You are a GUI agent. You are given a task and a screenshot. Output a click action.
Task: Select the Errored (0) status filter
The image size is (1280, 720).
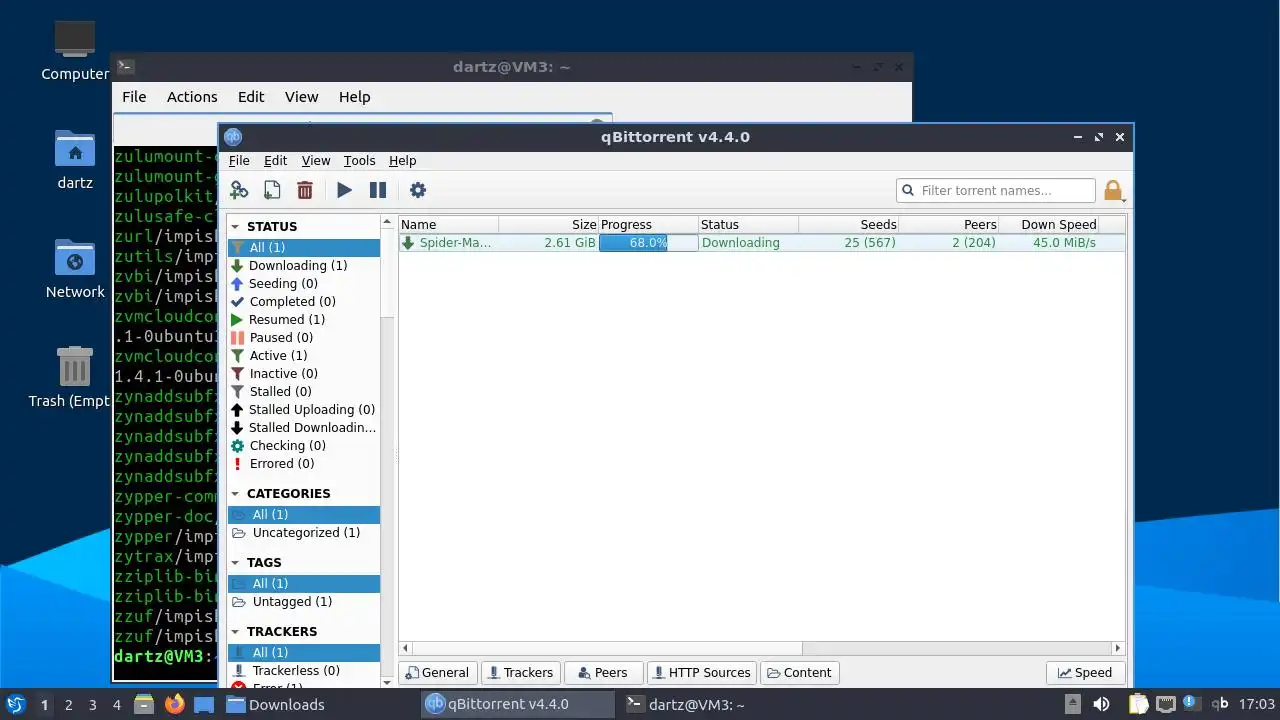(x=304, y=463)
